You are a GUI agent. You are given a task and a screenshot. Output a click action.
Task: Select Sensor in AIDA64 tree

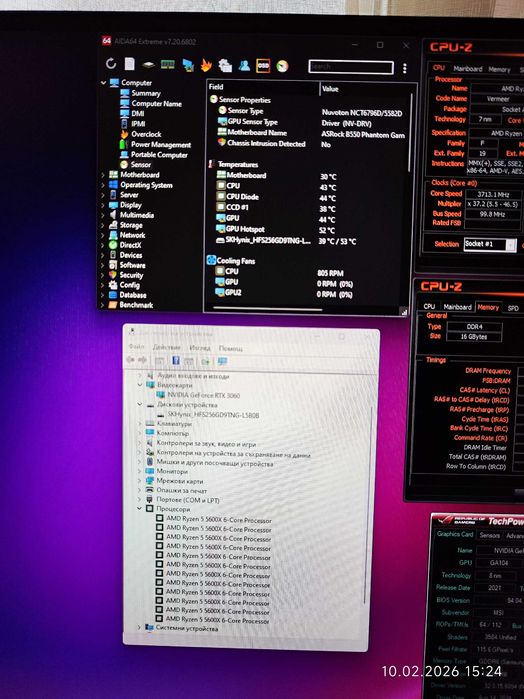pyautogui.click(x=140, y=165)
